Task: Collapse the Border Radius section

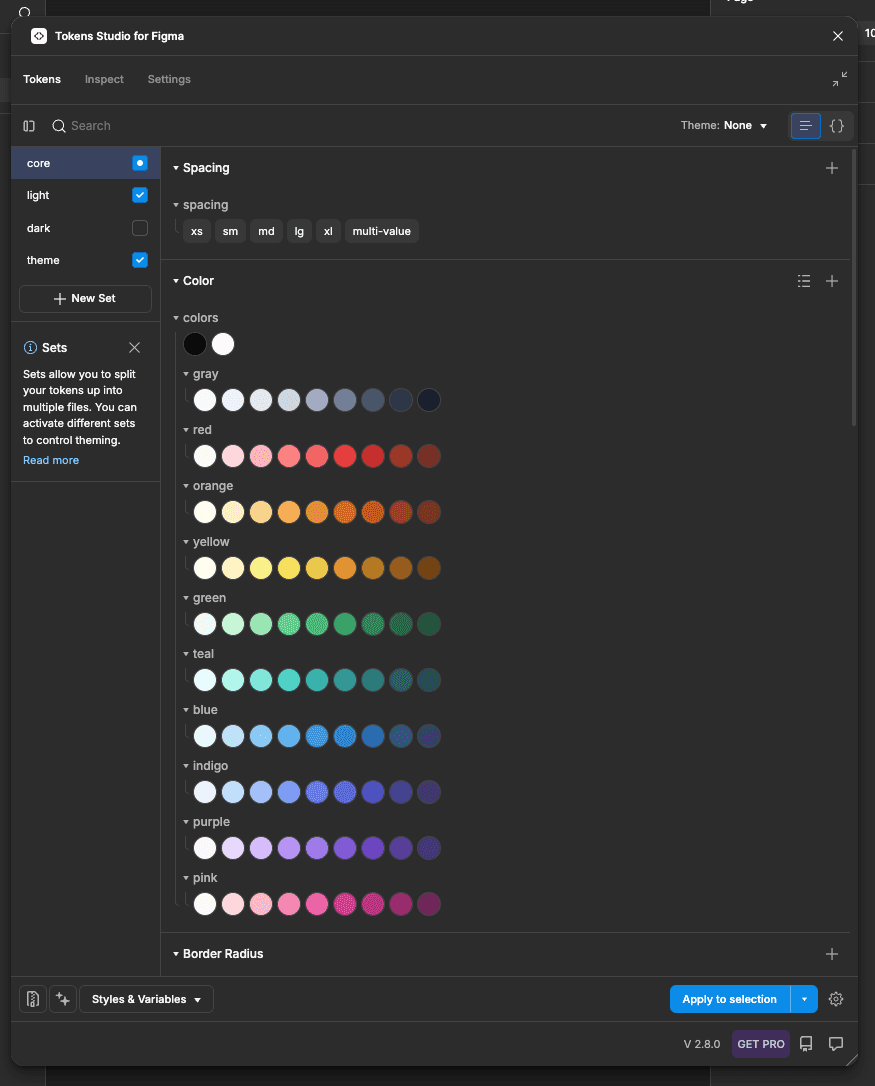Action: click(x=176, y=954)
